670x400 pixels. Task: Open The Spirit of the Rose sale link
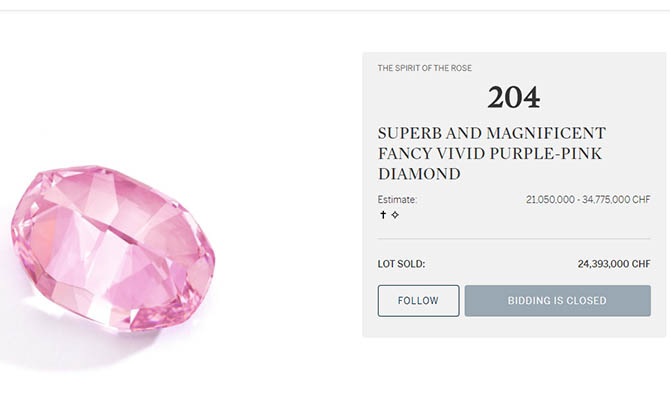425,68
